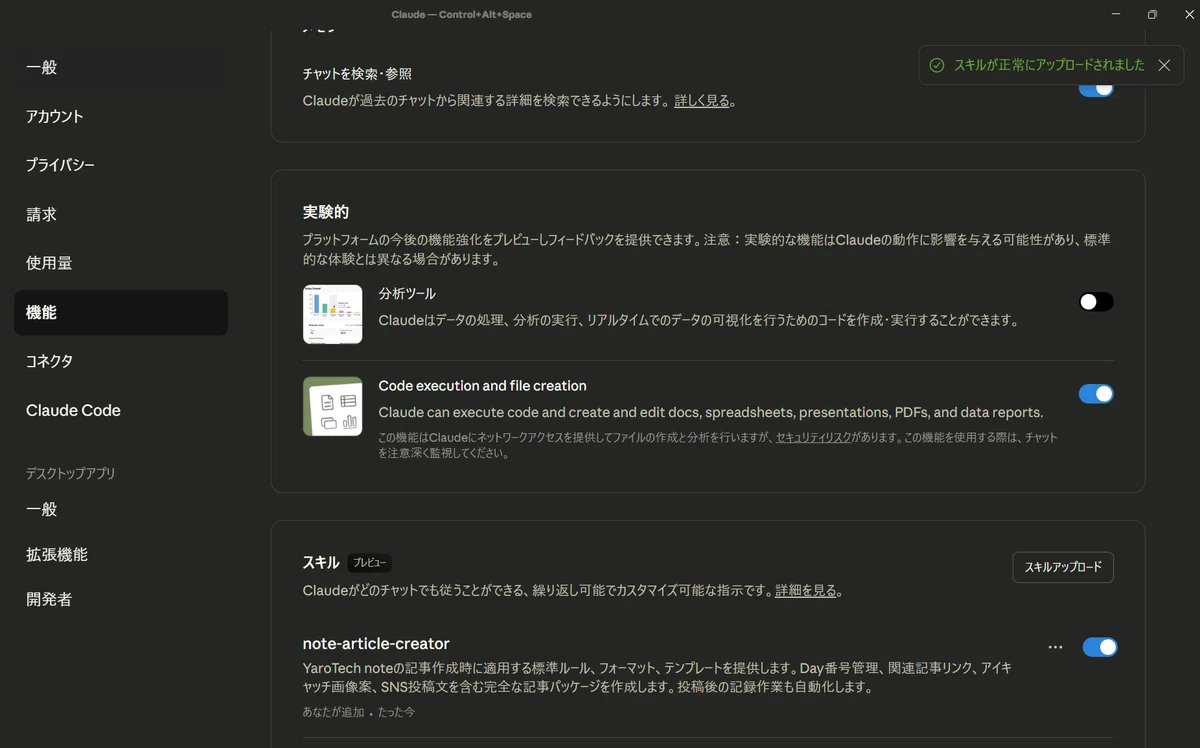Open コネクタ settings
Image resolution: width=1200 pixels, height=748 pixels.
tap(121, 361)
